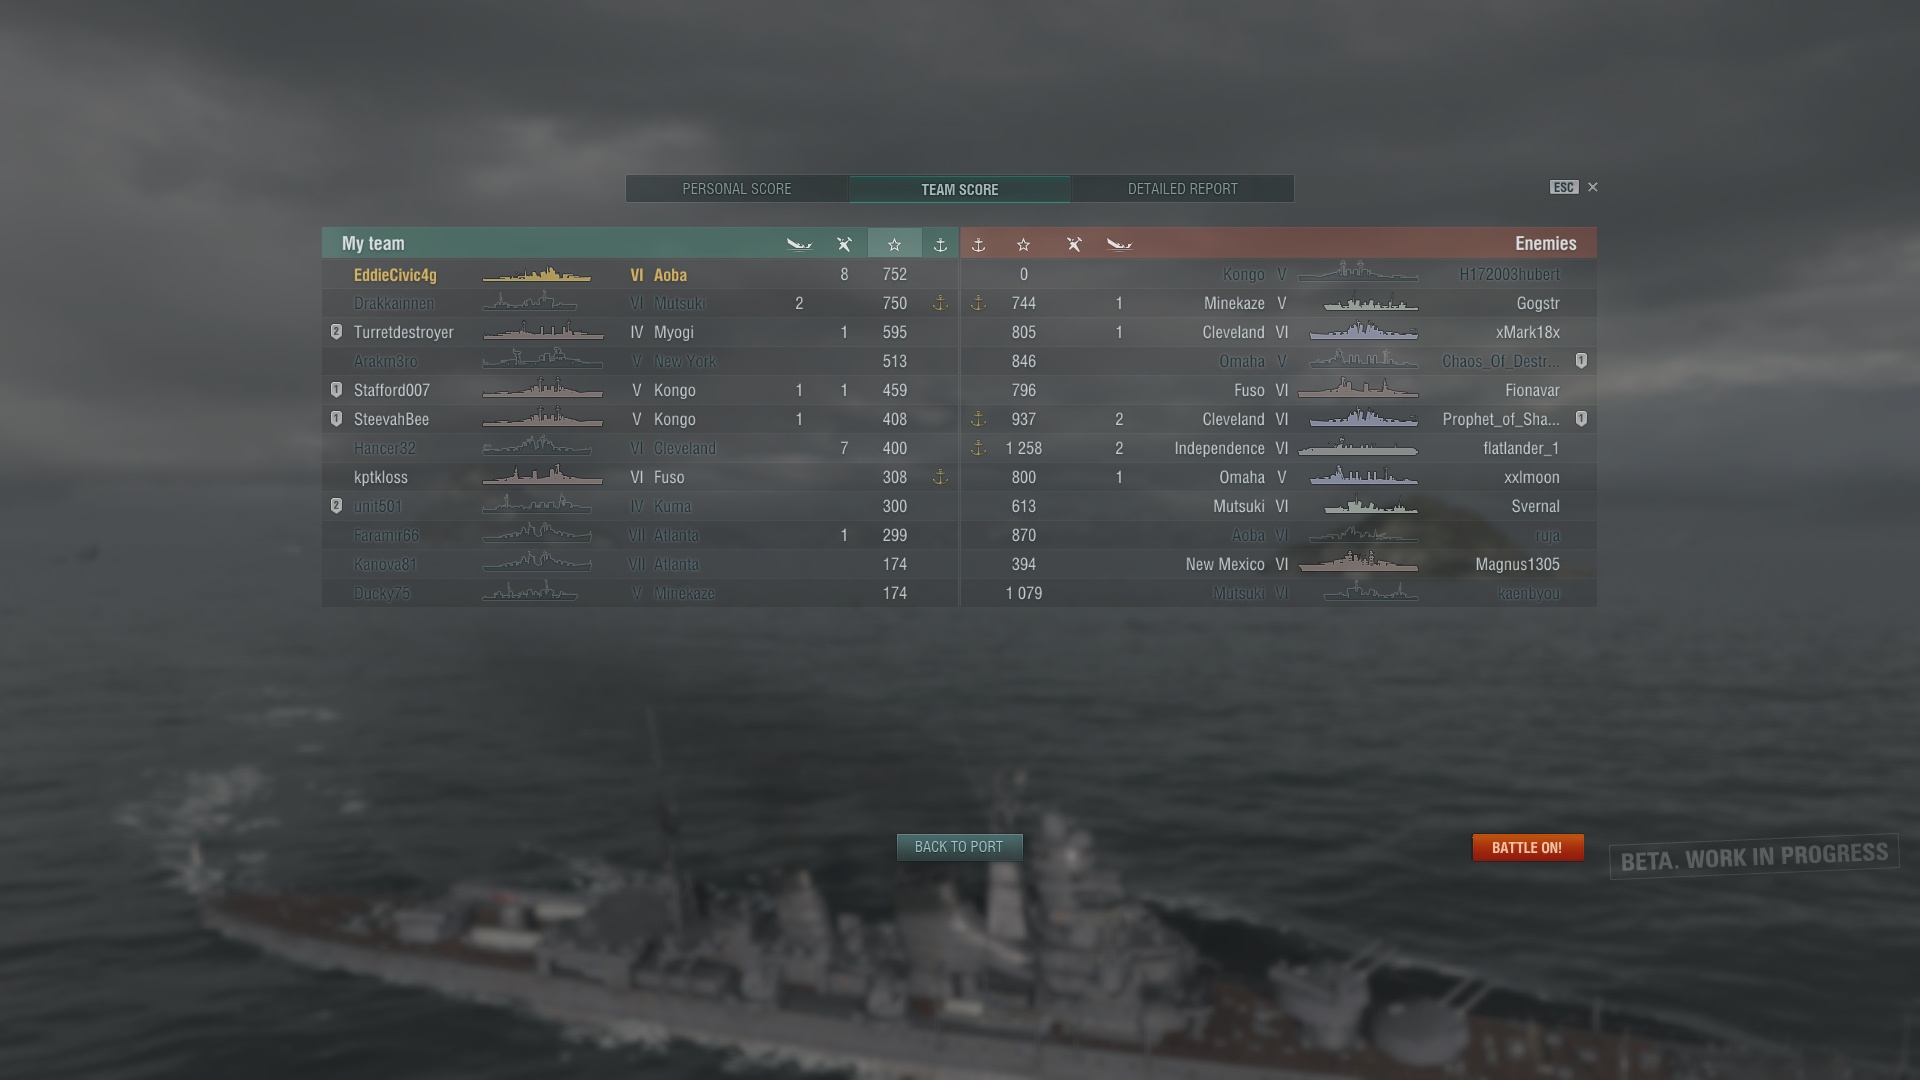Sort my team by star experience icon
Viewport: 1920px width, 1080px height.
[x=894, y=244]
